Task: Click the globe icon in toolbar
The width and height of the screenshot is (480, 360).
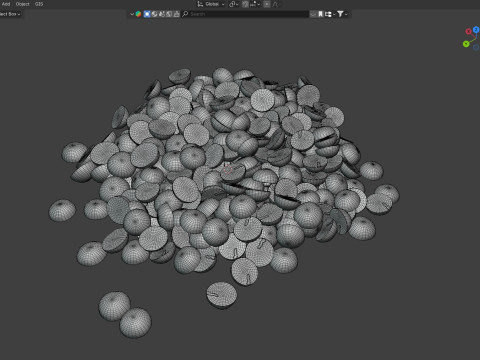Action: tap(154, 14)
